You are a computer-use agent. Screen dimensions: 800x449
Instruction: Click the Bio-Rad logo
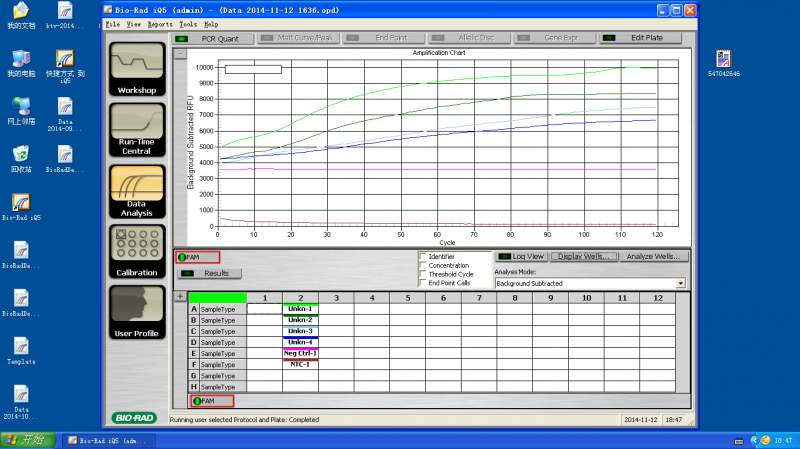[134, 418]
